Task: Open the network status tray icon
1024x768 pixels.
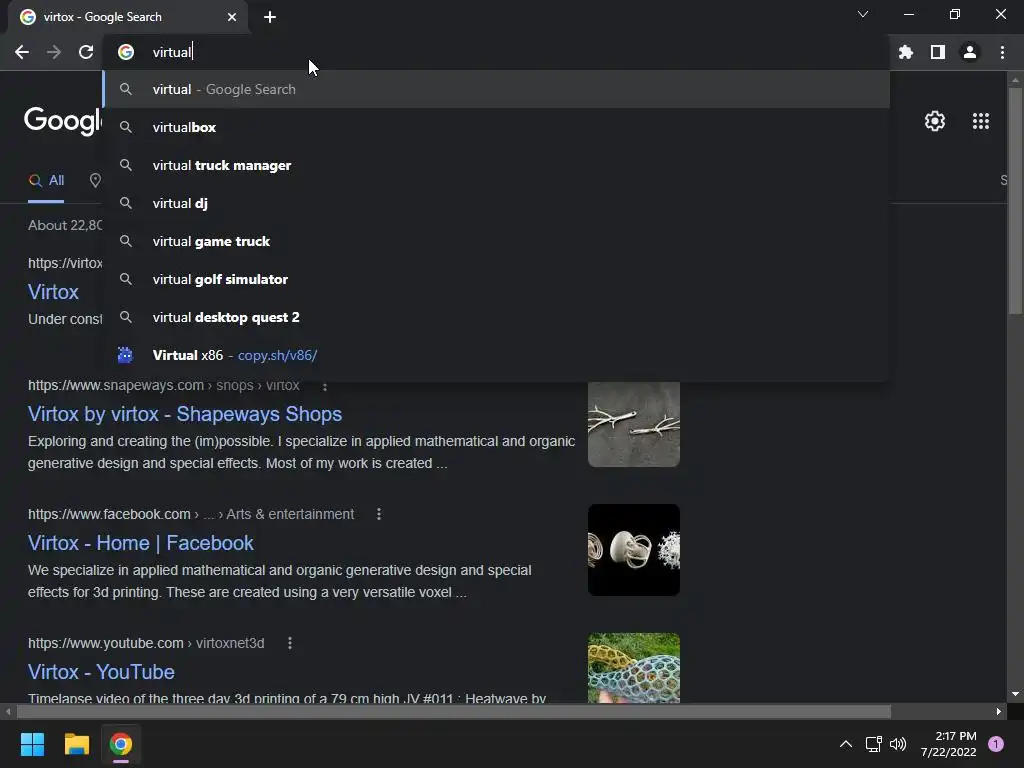Action: click(873, 744)
